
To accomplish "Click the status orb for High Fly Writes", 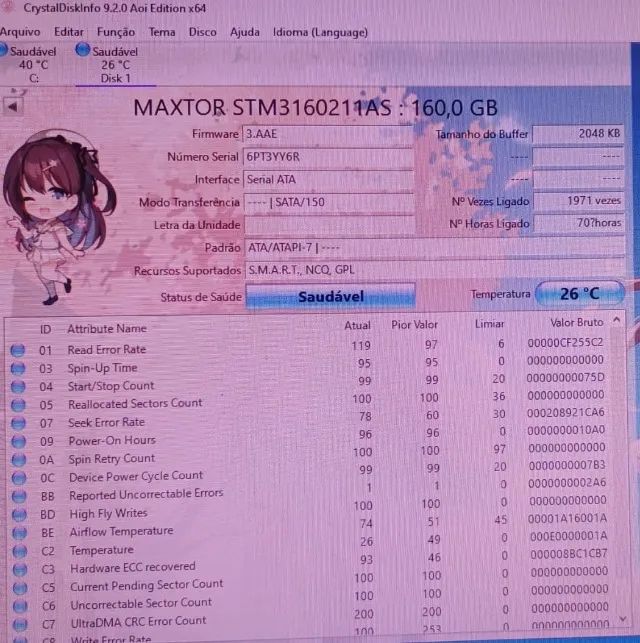I will [x=19, y=514].
